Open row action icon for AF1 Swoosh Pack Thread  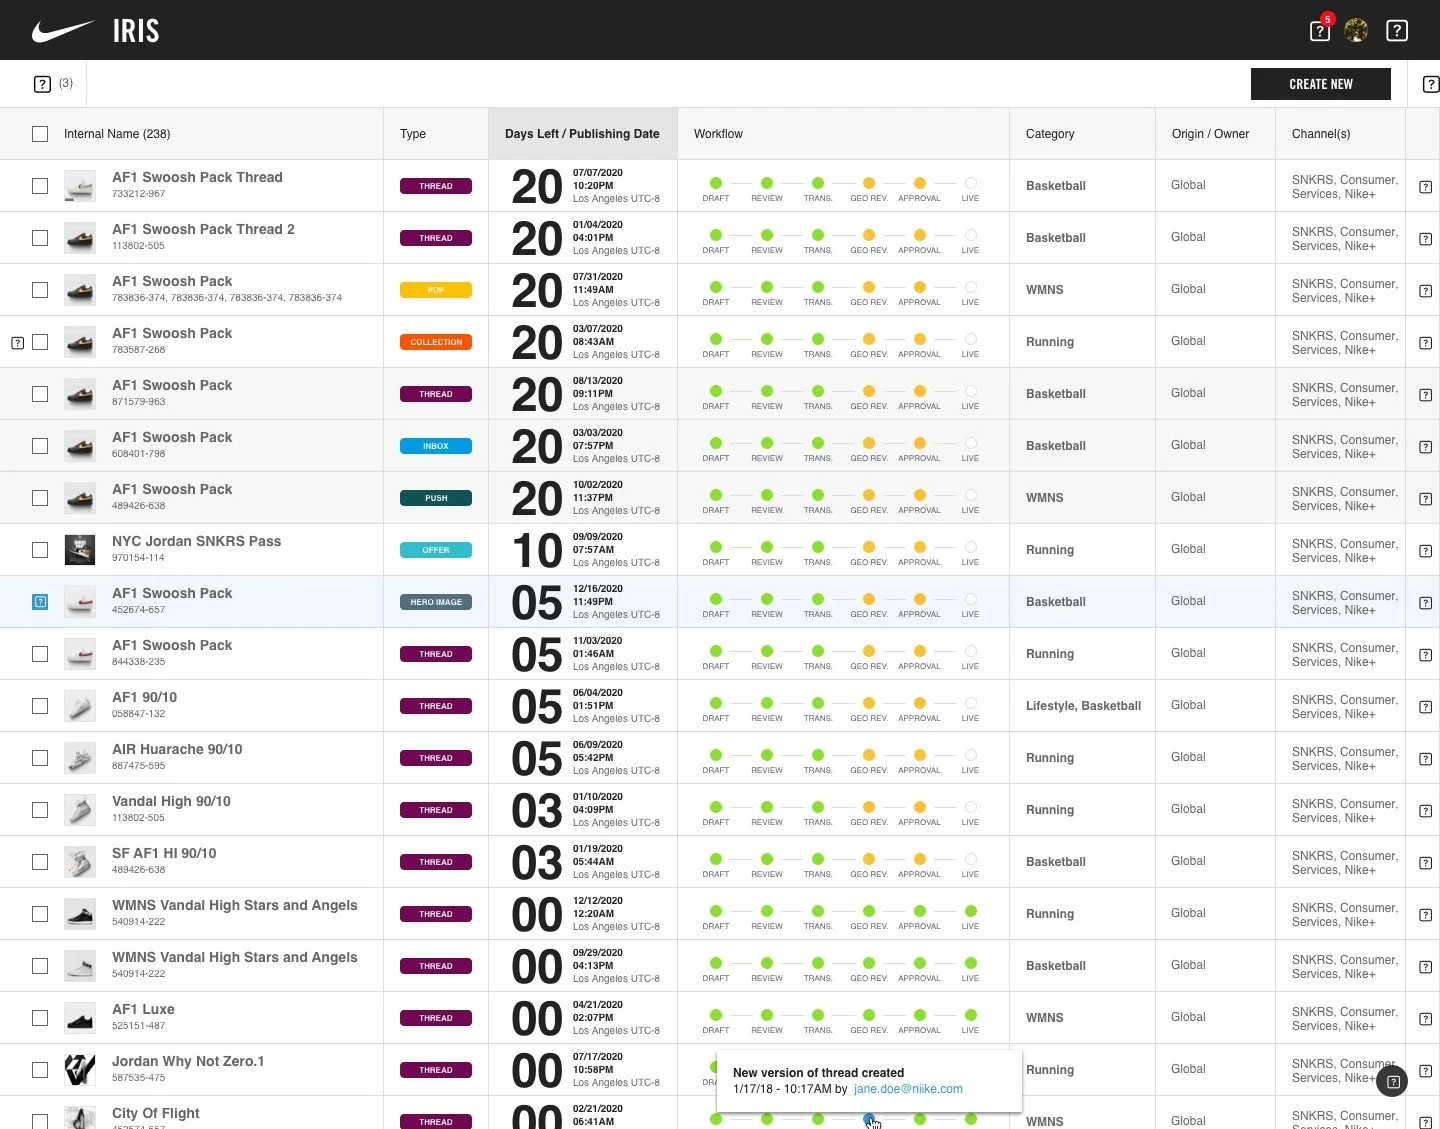coord(1426,186)
